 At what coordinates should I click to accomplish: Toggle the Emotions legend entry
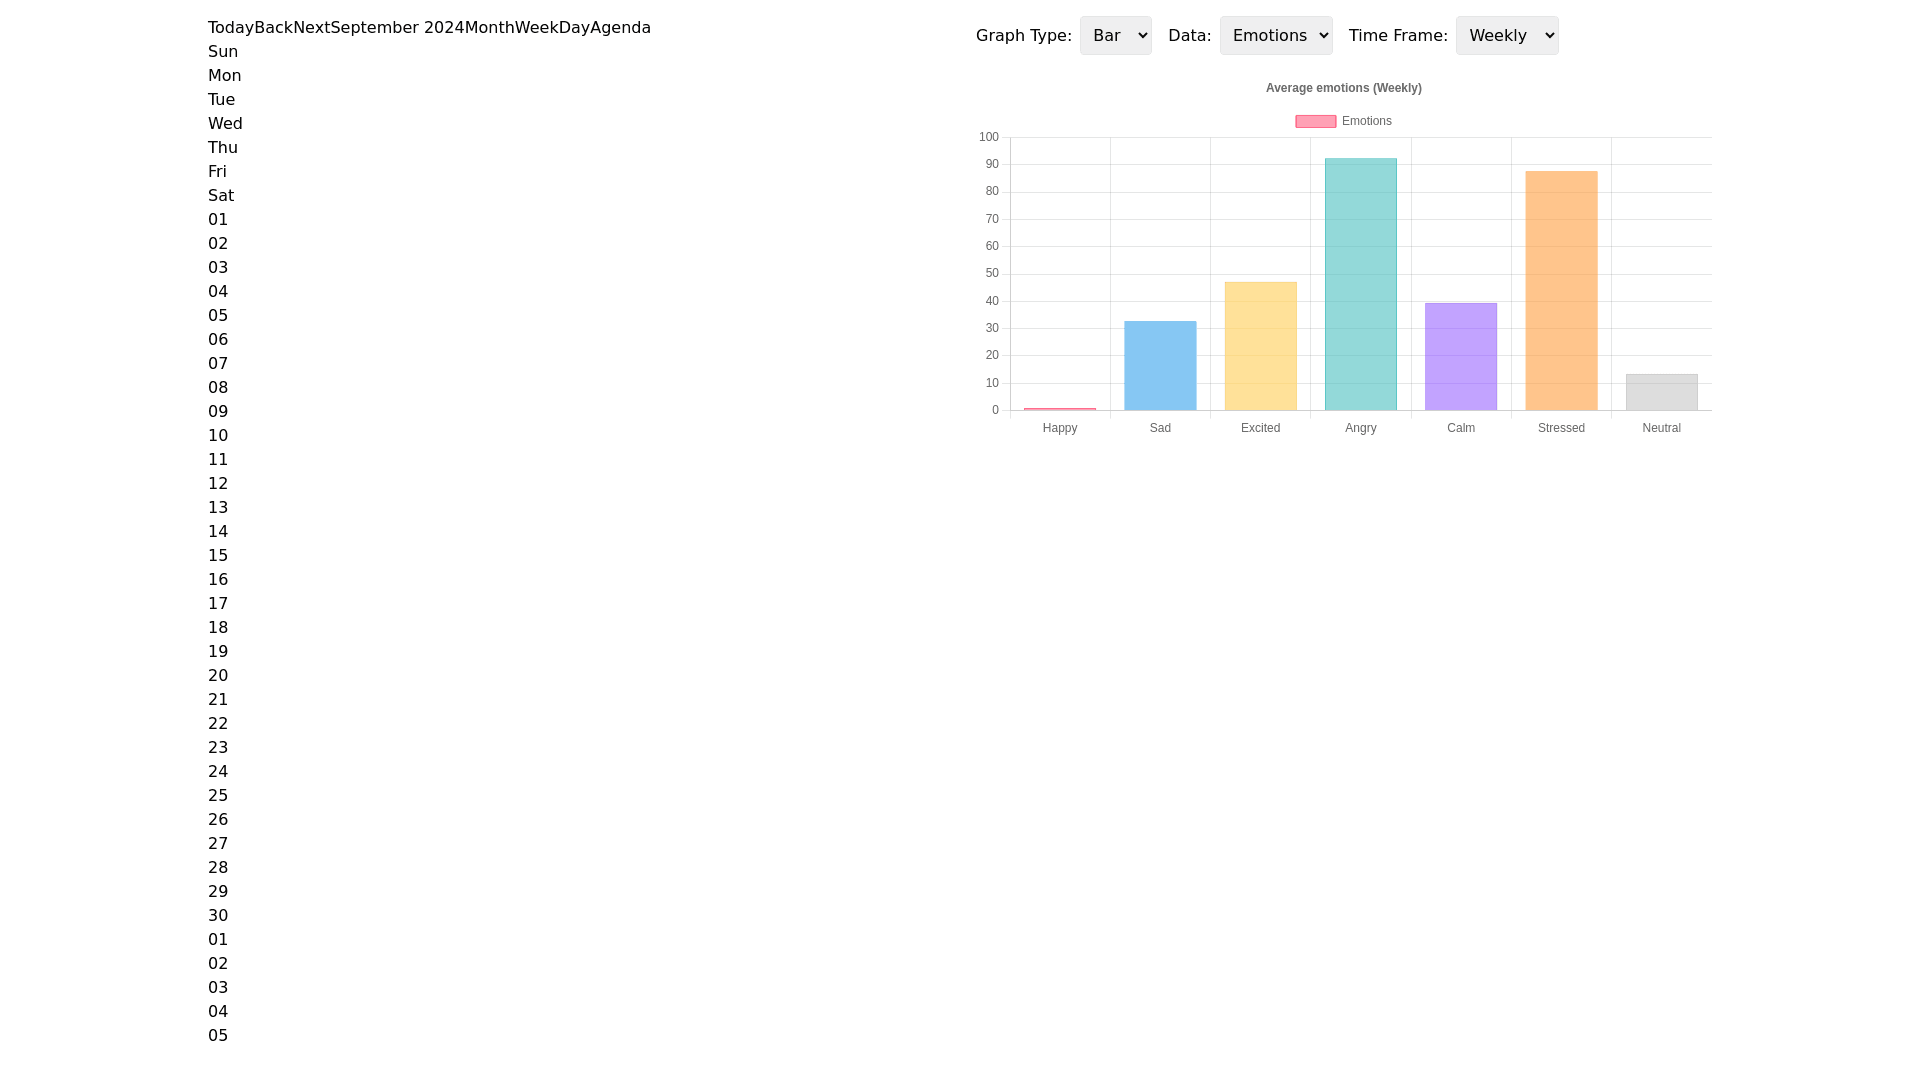[x=1366, y=120]
